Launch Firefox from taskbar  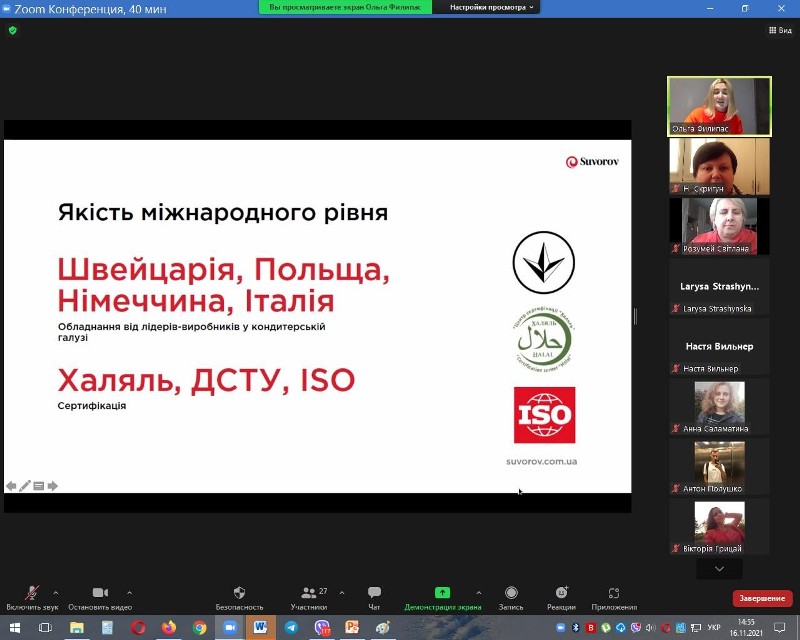pyautogui.click(x=168, y=627)
